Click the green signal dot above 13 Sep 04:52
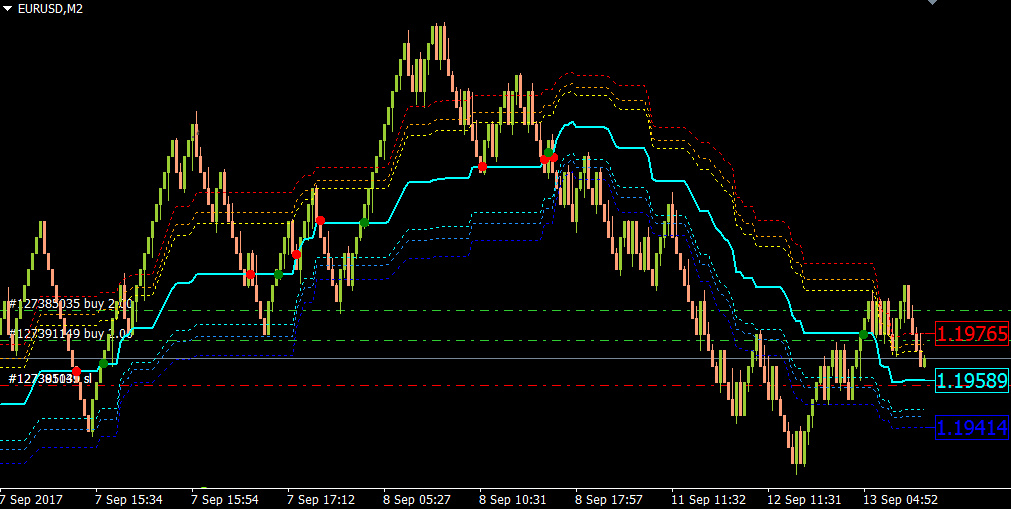Viewport: 1011px width, 509px height. pyautogui.click(x=863, y=334)
